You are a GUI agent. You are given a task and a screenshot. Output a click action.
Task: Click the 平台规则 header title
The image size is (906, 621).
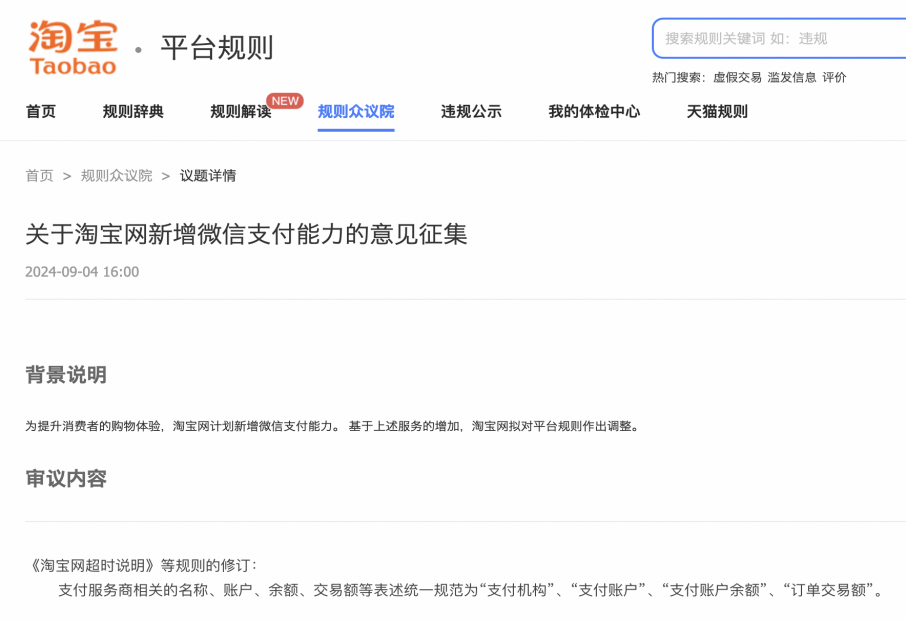point(217,47)
